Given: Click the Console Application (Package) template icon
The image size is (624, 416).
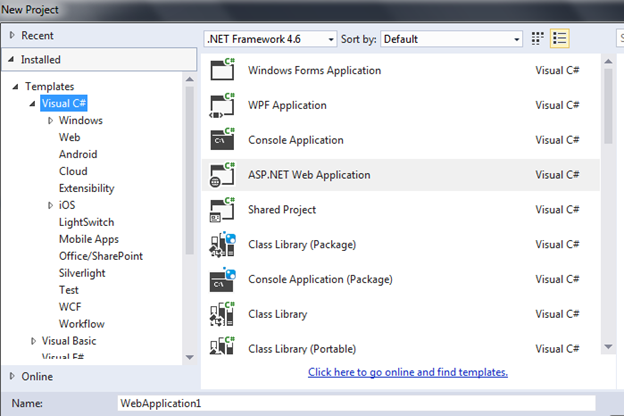Looking at the screenshot, I should point(222,279).
